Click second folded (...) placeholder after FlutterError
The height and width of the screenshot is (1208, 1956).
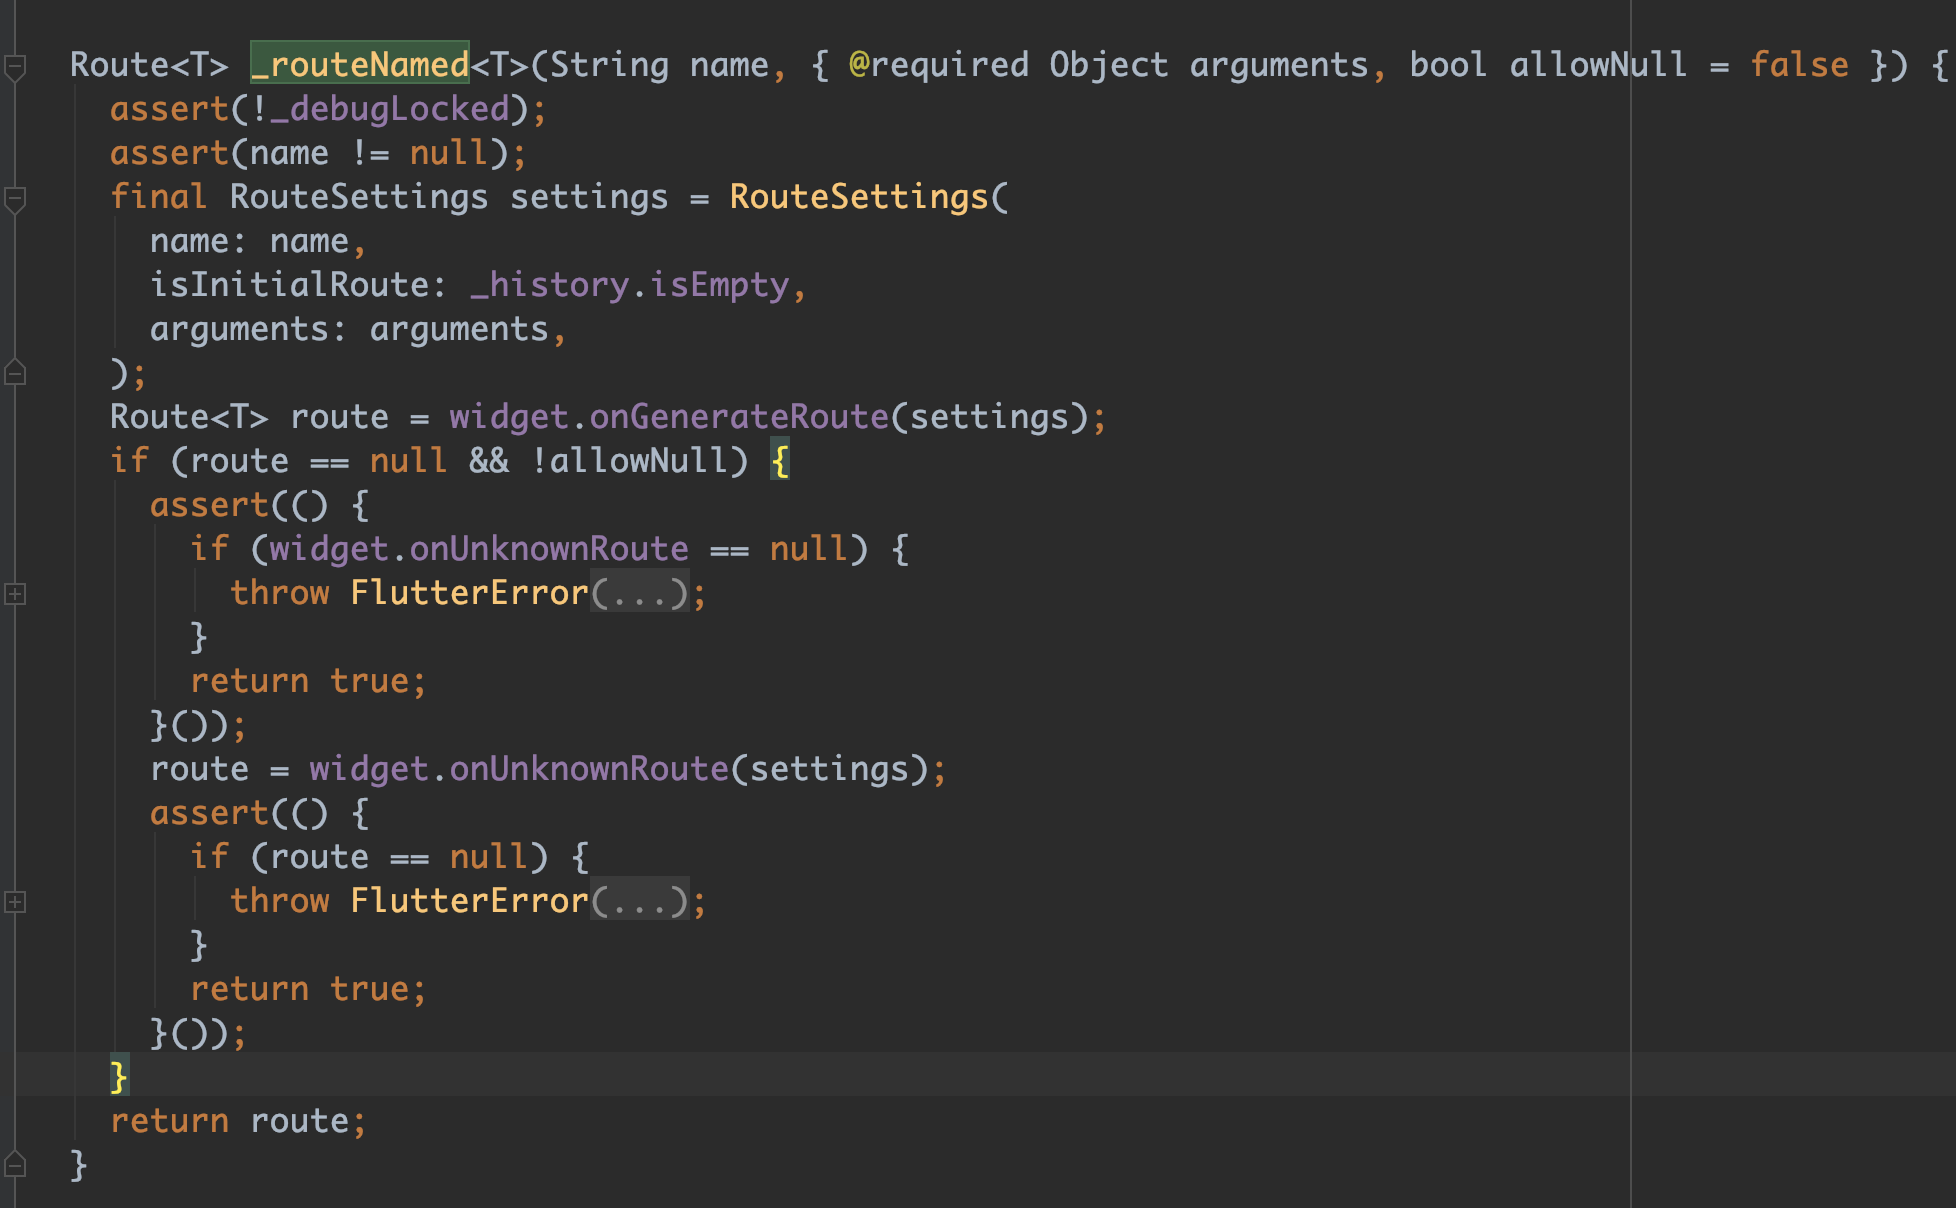pyautogui.click(x=639, y=902)
